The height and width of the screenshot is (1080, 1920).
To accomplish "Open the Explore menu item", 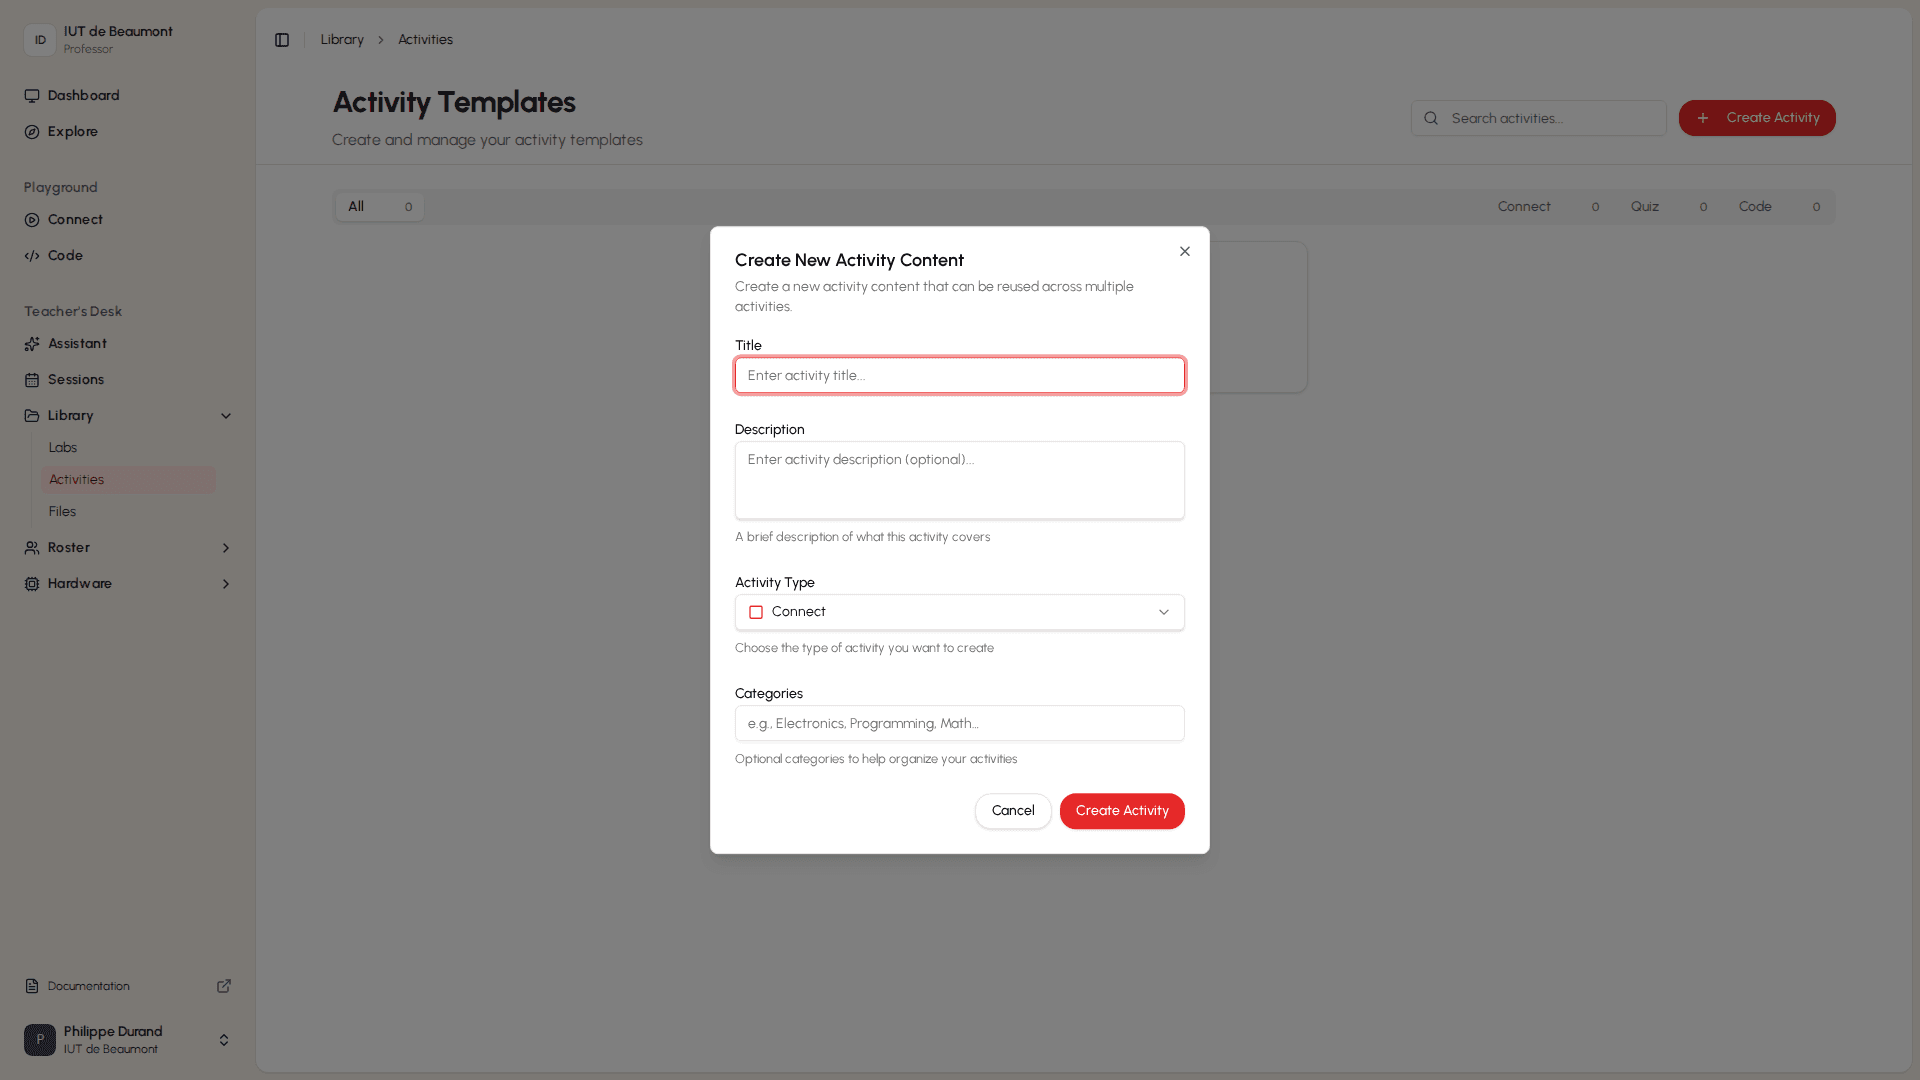I will point(128,132).
